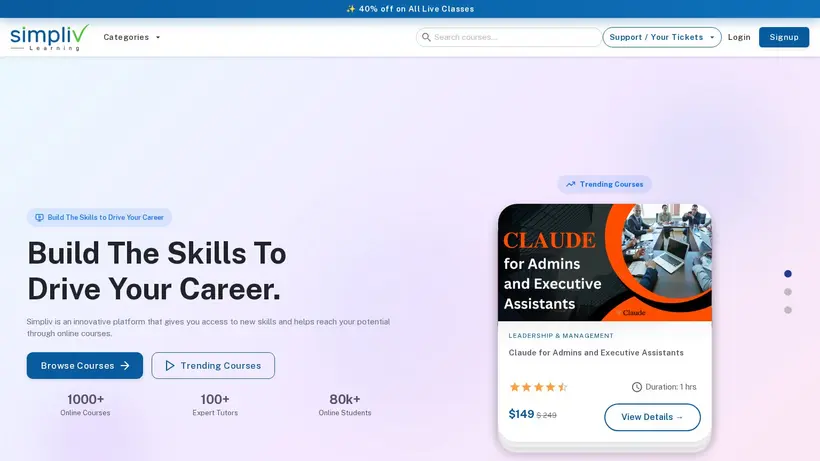Click the Signup button
820x461 pixels.
tap(784, 37)
